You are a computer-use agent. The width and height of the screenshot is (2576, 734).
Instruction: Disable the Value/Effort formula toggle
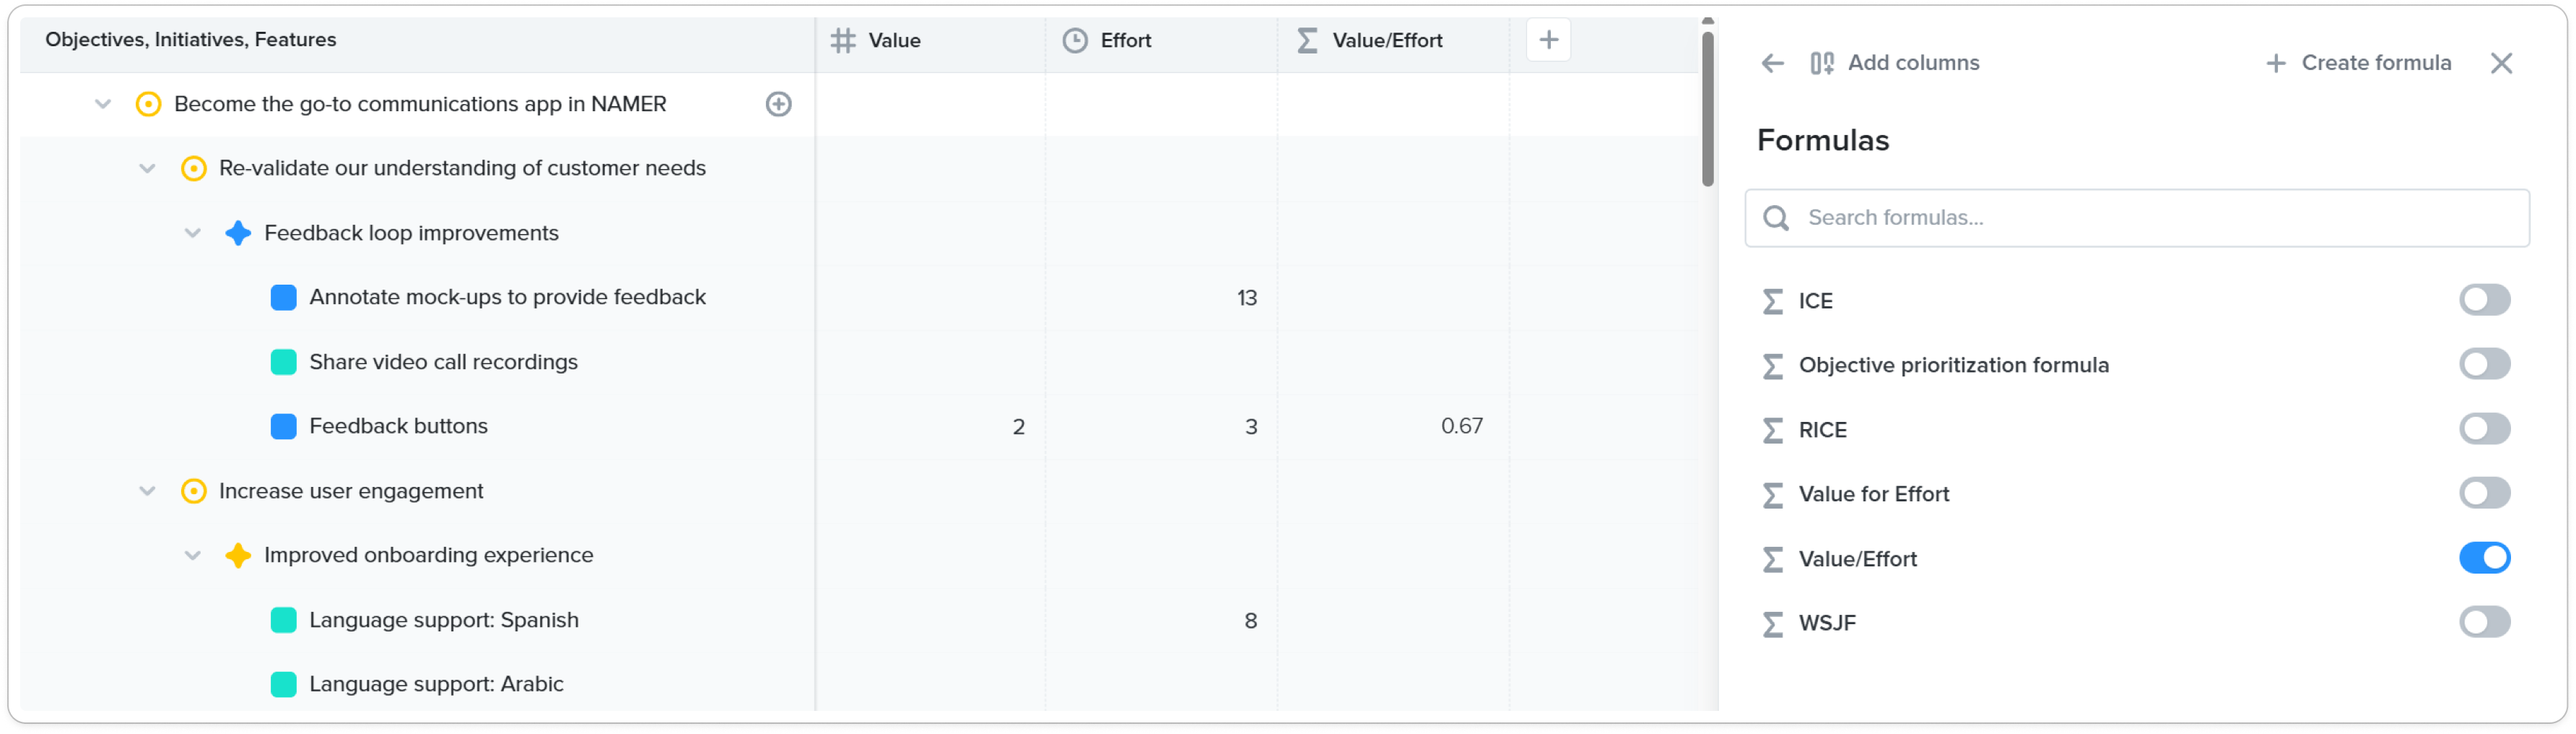2483,558
